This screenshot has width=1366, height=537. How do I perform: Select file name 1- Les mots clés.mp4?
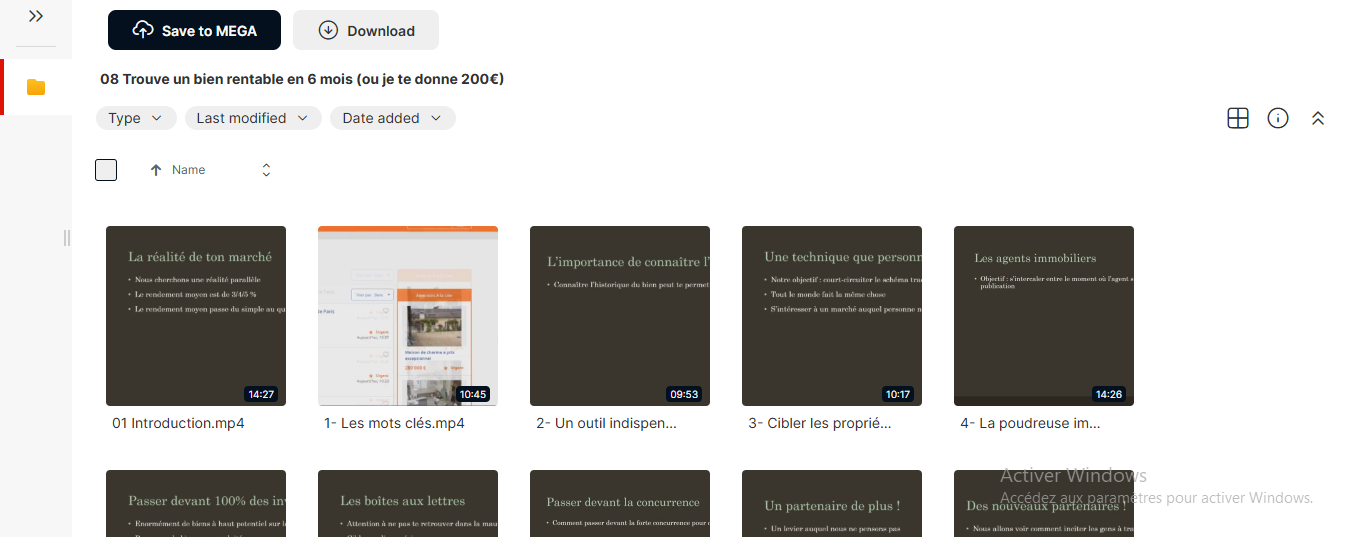(394, 423)
